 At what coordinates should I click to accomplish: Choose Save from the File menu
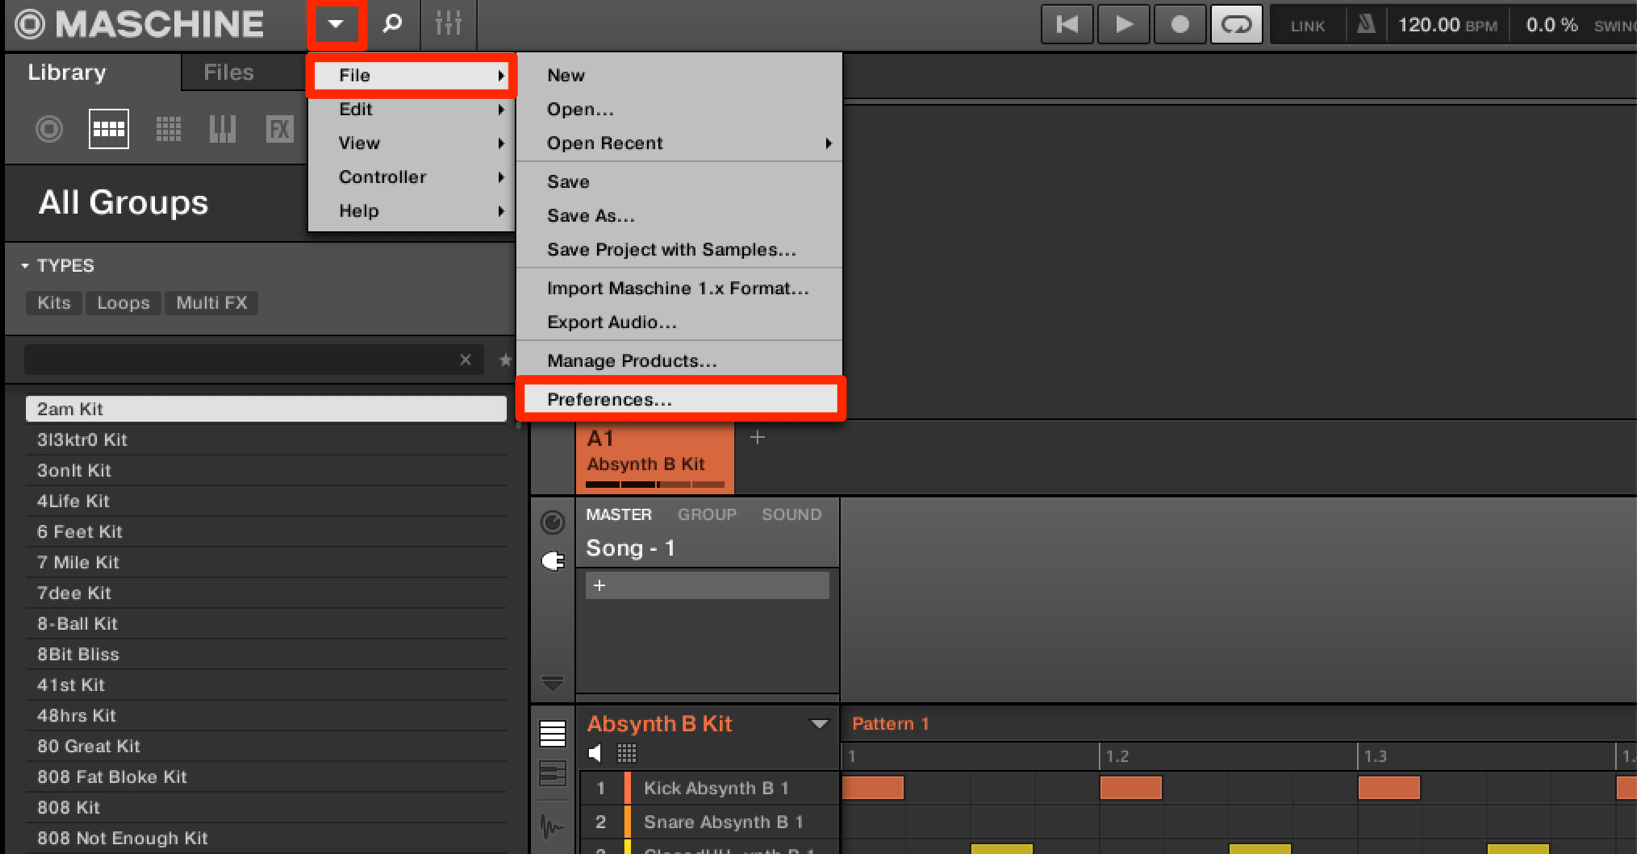coord(679,182)
